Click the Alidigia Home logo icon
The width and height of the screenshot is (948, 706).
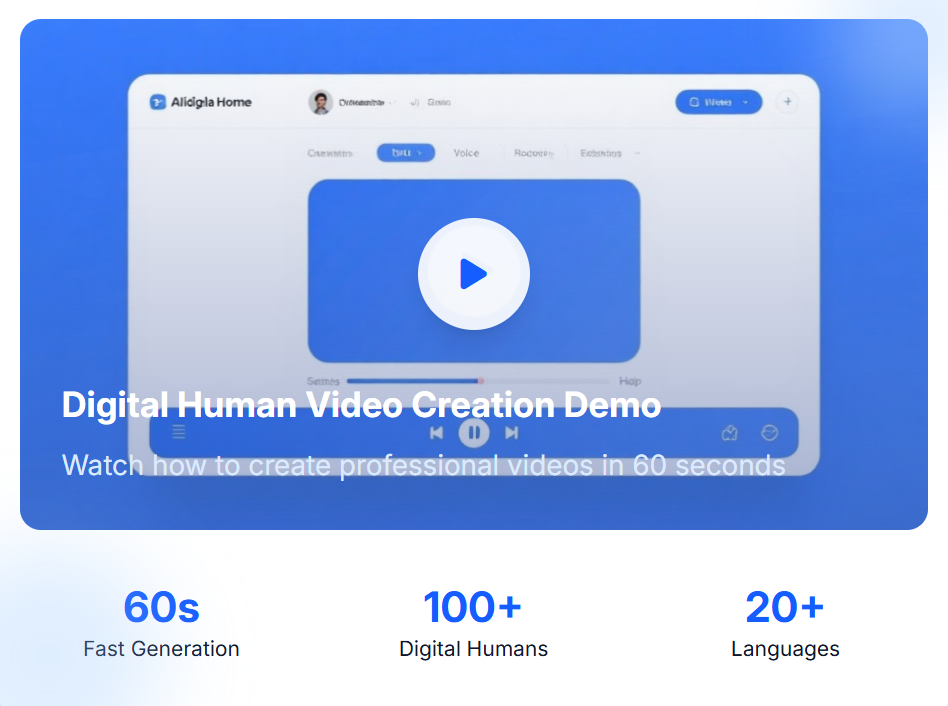click(x=157, y=102)
